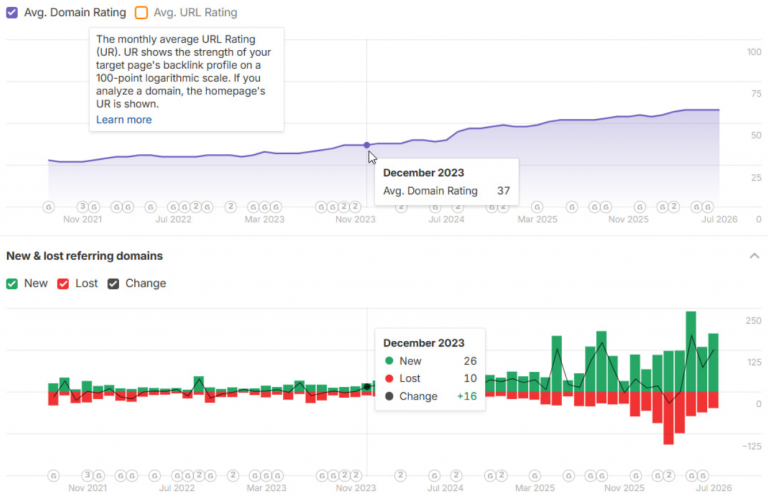Disable the Change line checkbox

click(113, 284)
